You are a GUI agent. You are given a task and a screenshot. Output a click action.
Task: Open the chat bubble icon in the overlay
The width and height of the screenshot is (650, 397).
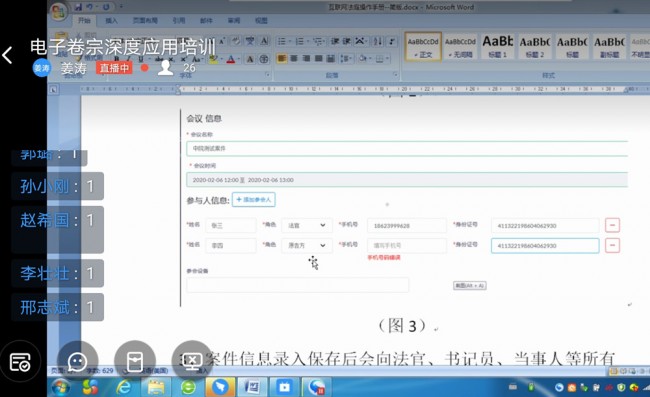click(x=78, y=362)
